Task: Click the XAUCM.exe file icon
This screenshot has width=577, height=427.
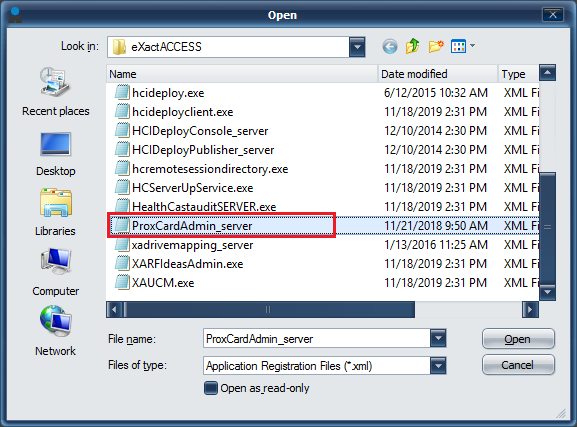Action: pos(122,282)
